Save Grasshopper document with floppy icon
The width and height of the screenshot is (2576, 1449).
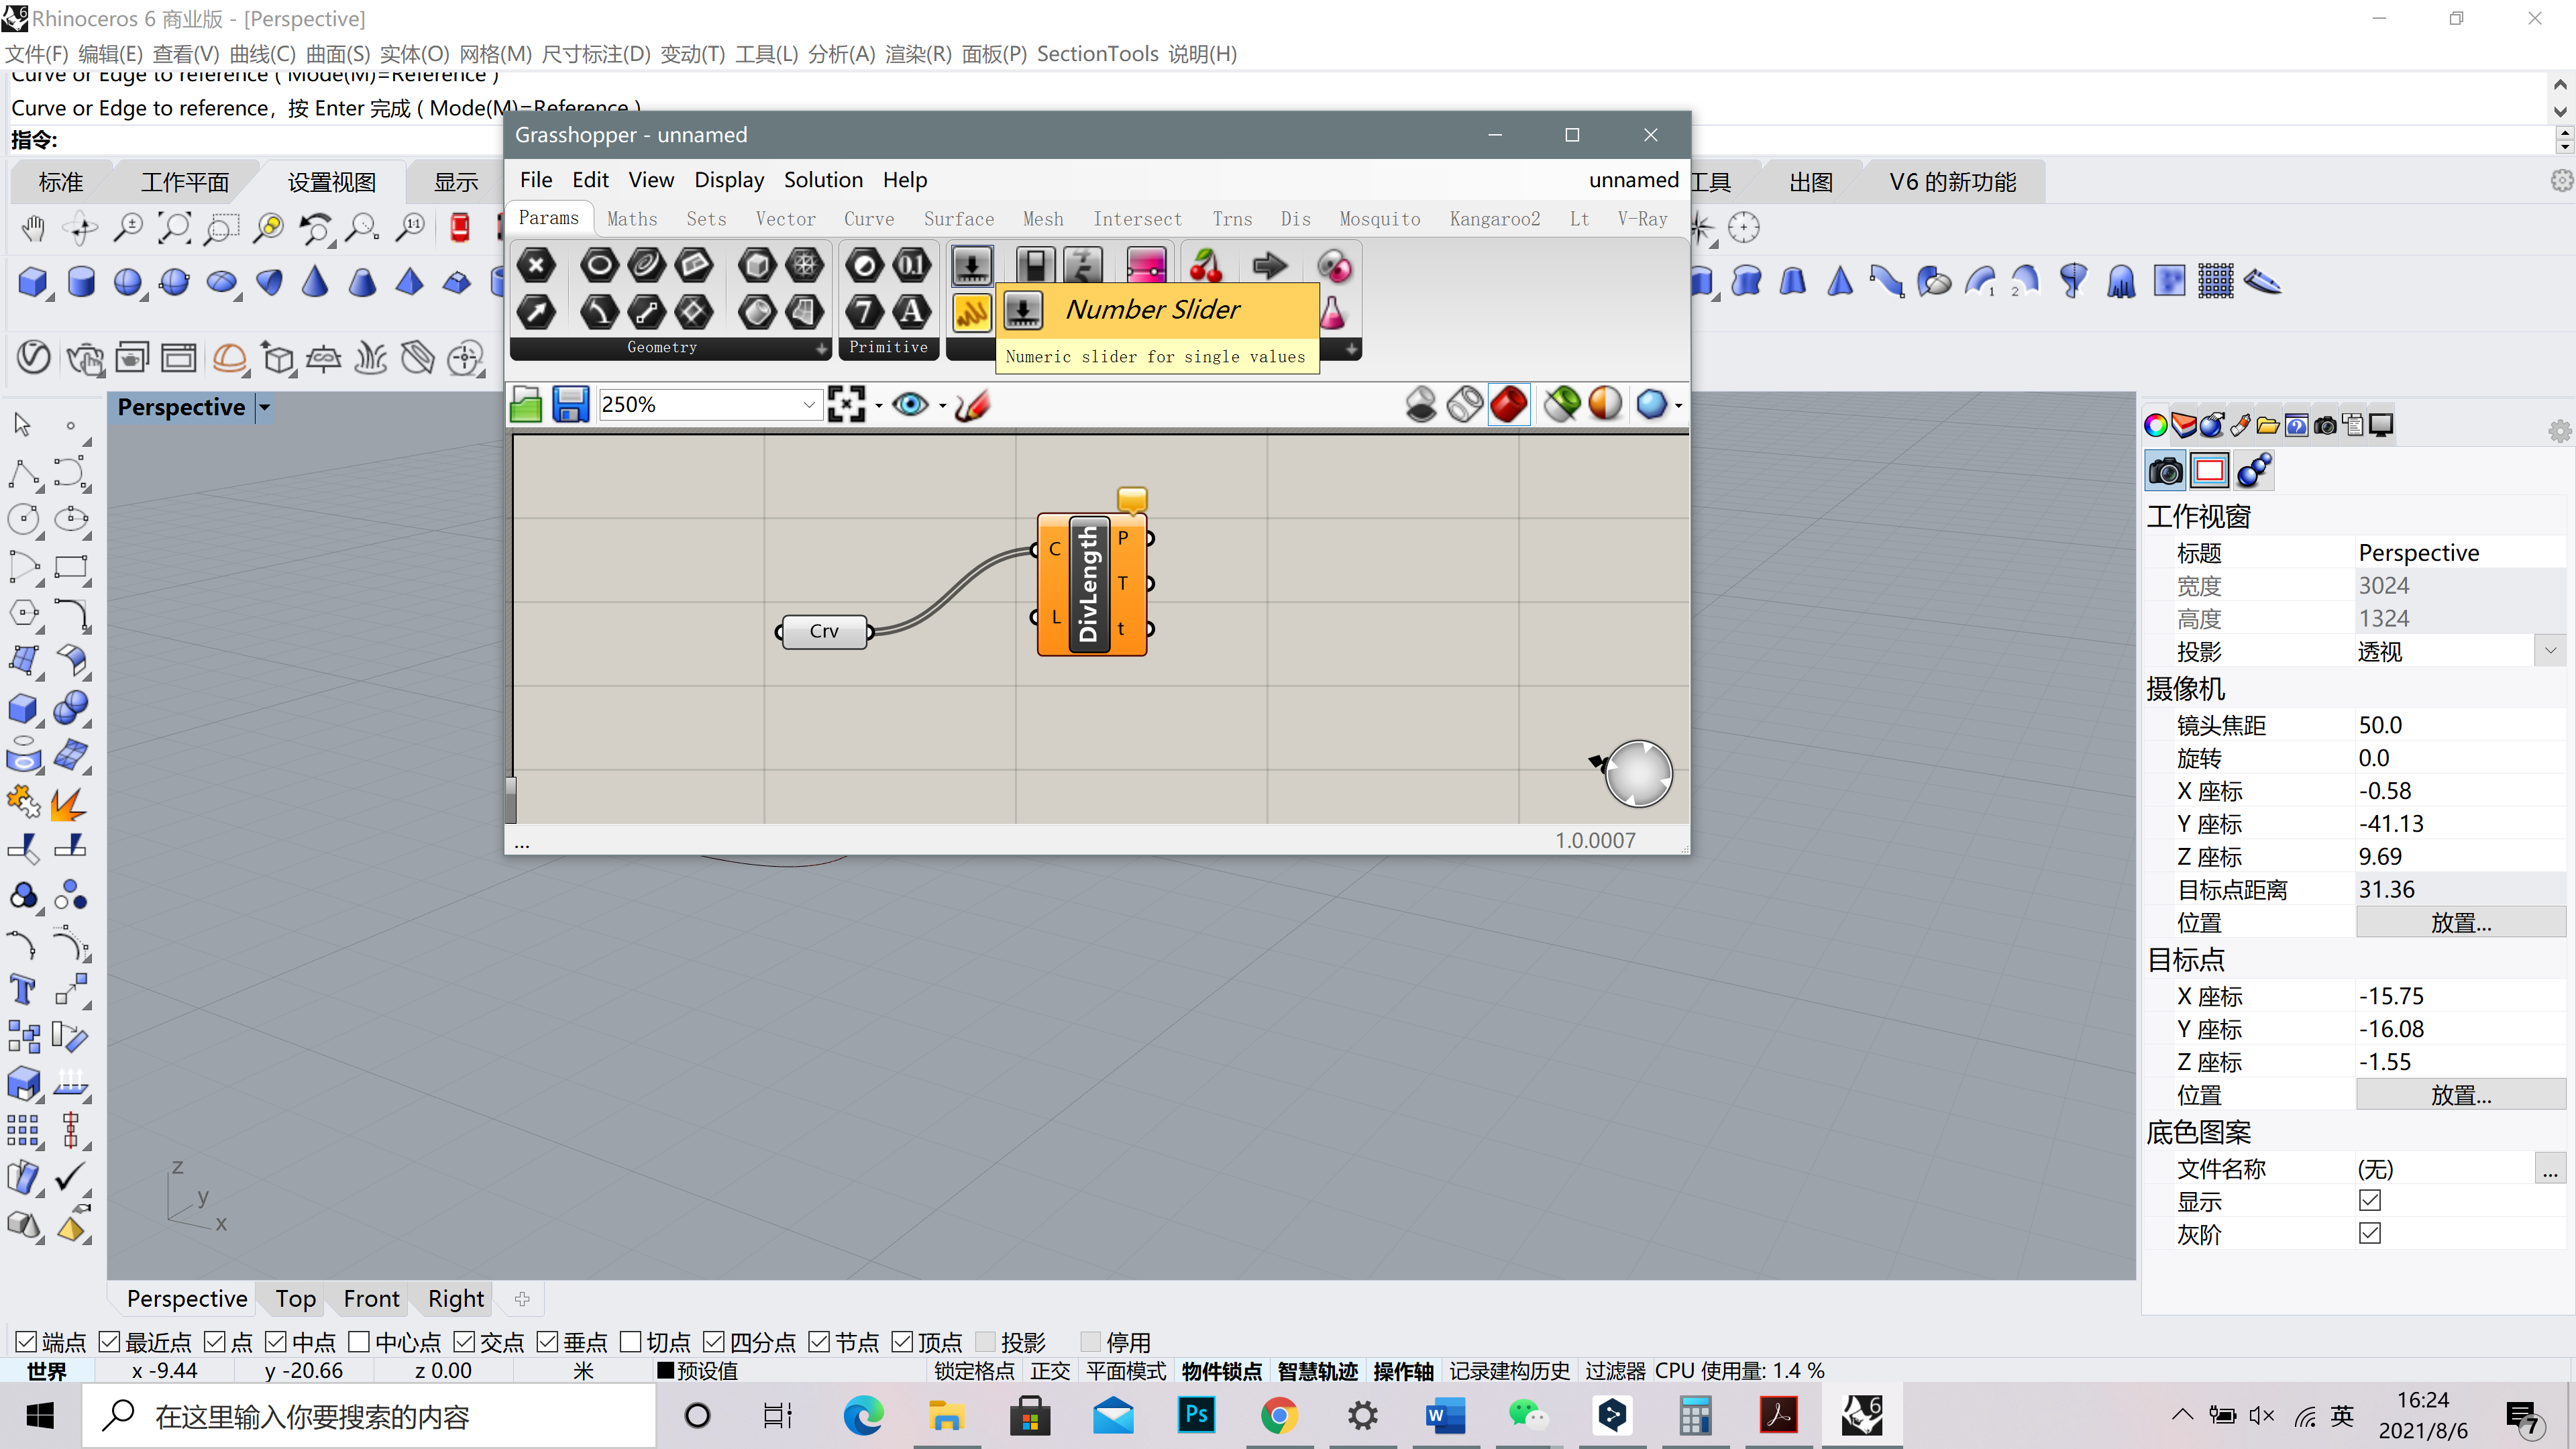click(x=570, y=405)
